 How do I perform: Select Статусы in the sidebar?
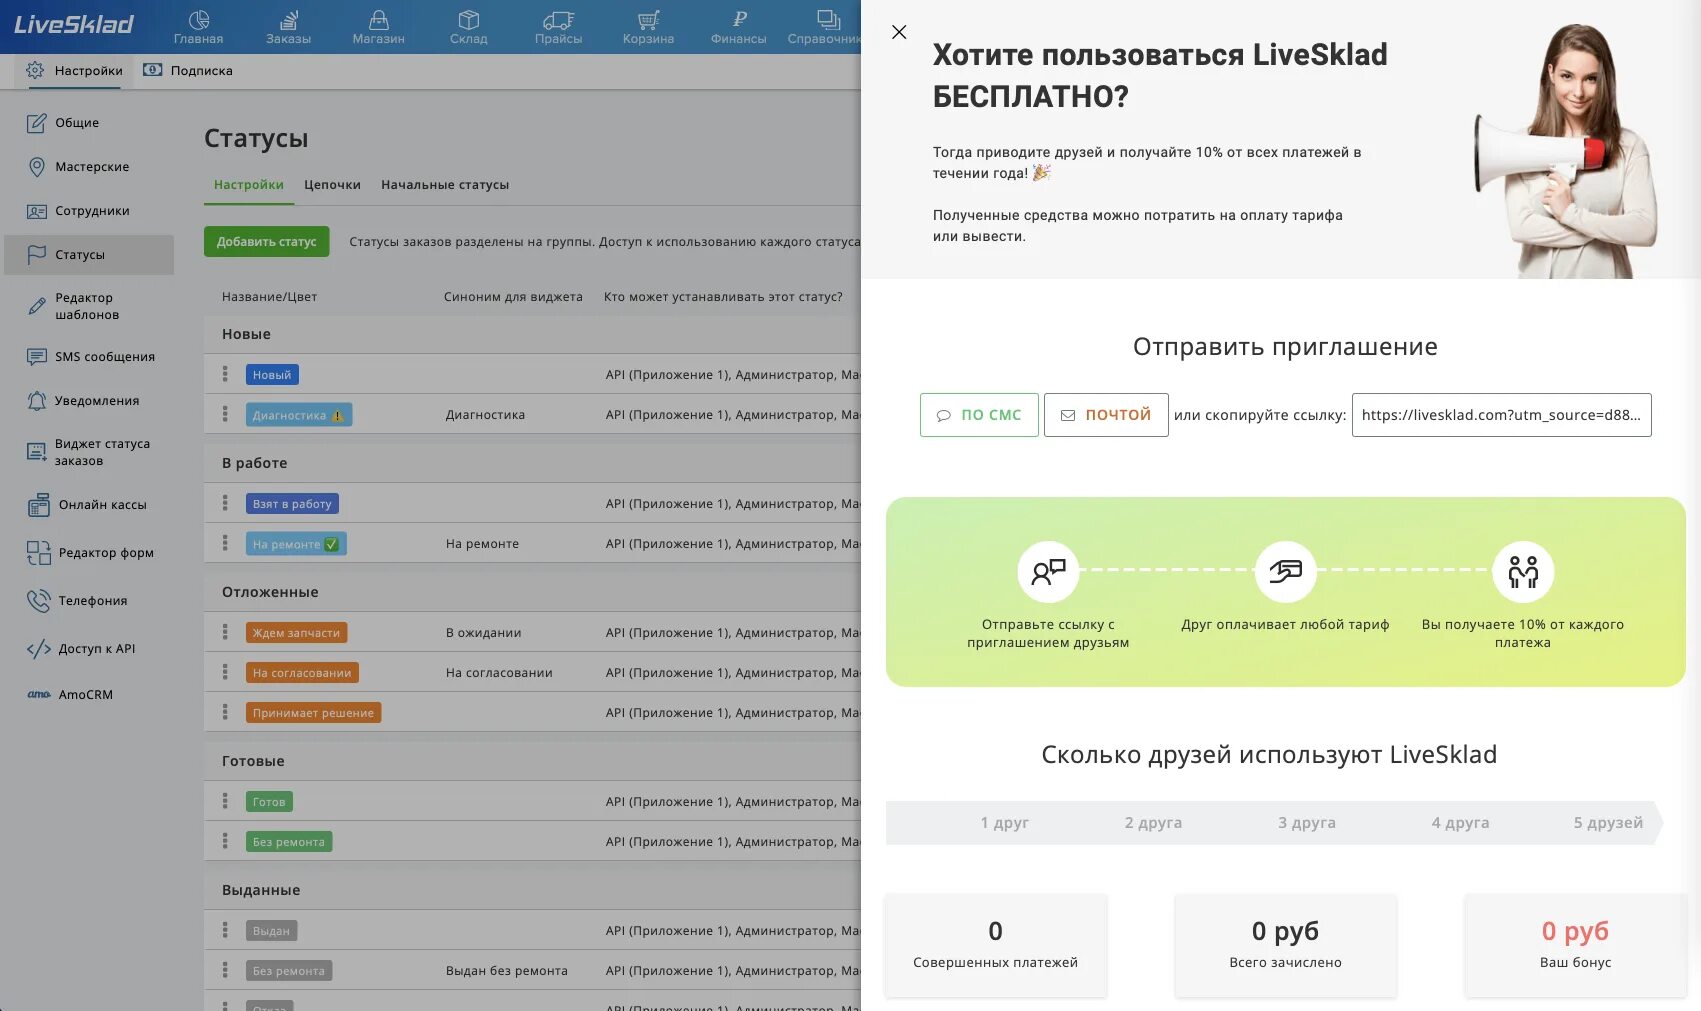(89, 255)
